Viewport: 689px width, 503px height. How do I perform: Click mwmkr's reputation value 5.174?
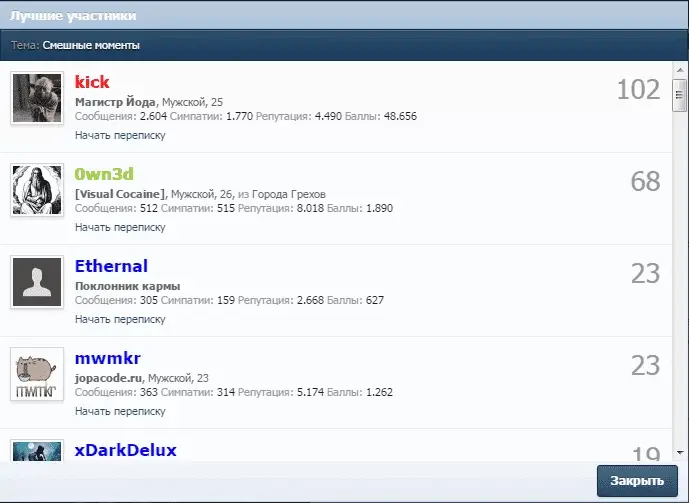click(310, 392)
